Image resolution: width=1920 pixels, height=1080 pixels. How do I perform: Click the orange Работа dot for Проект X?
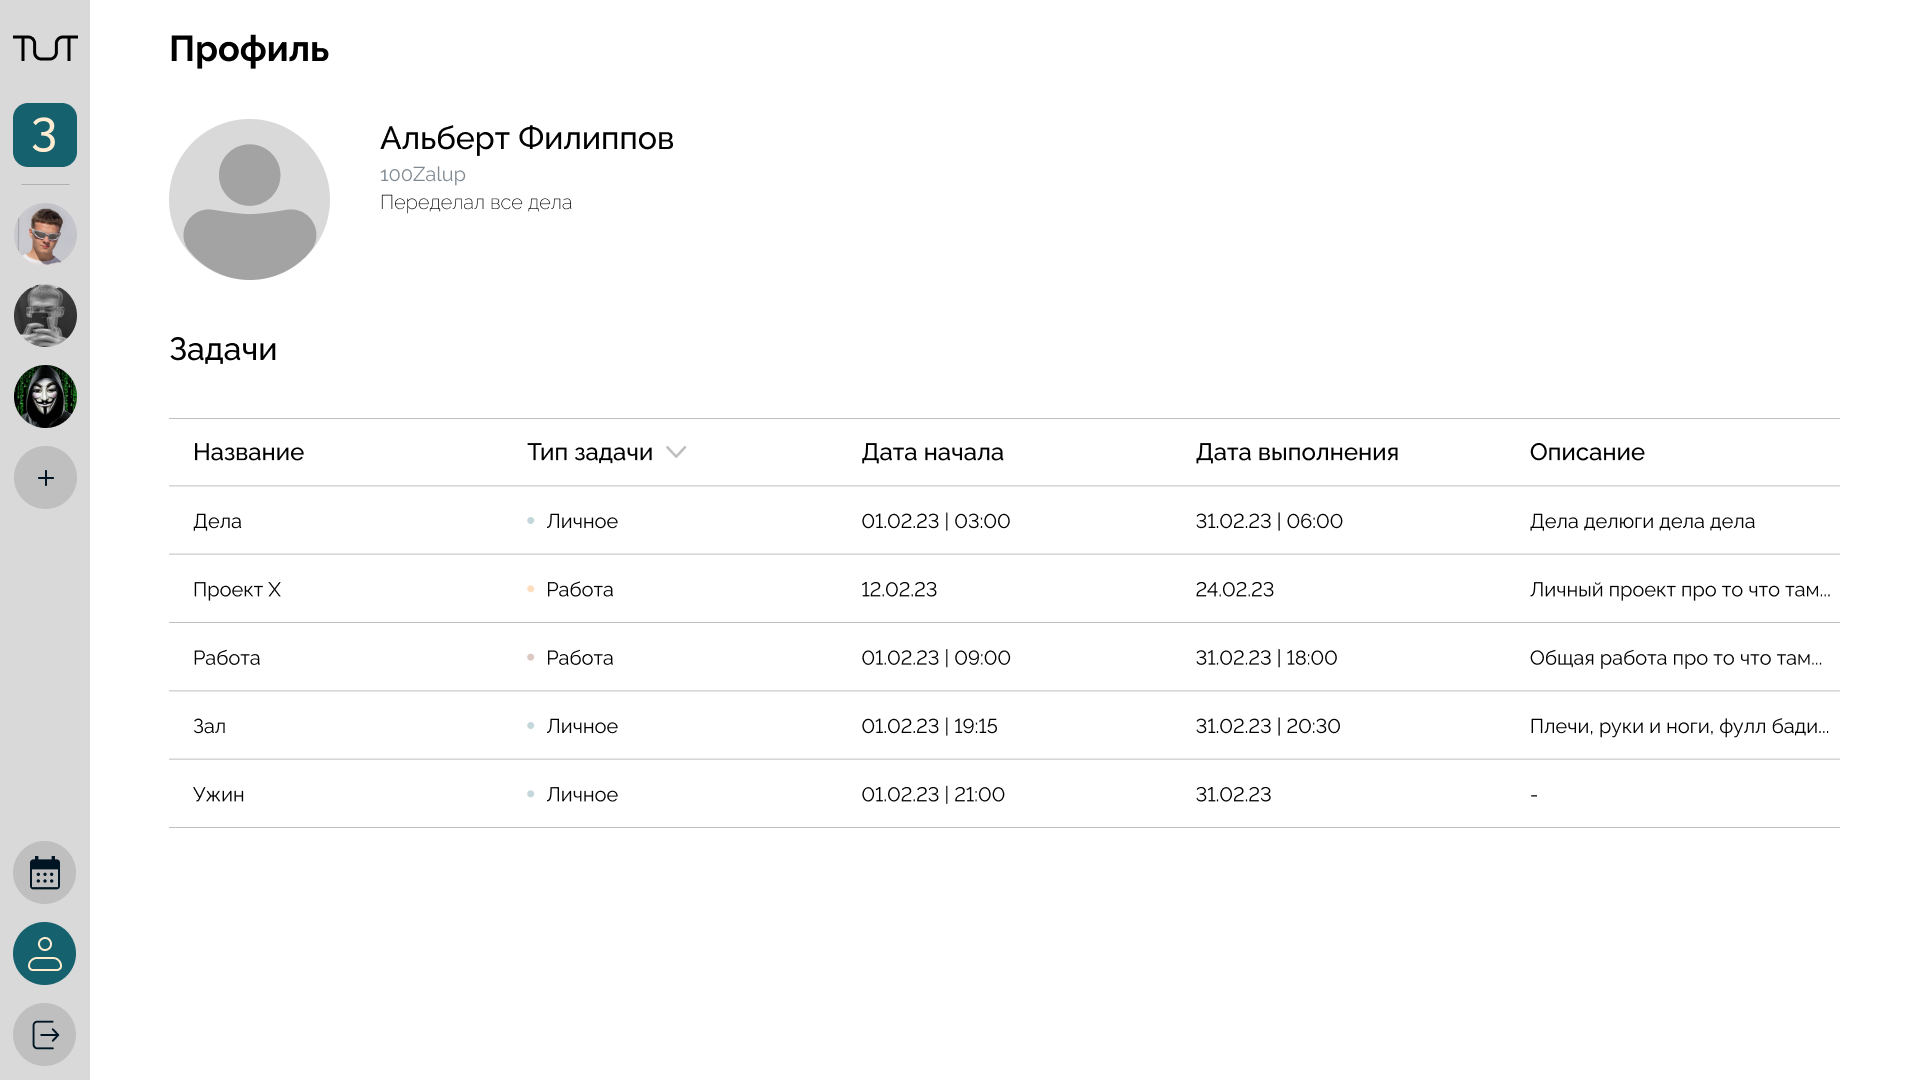(x=530, y=590)
